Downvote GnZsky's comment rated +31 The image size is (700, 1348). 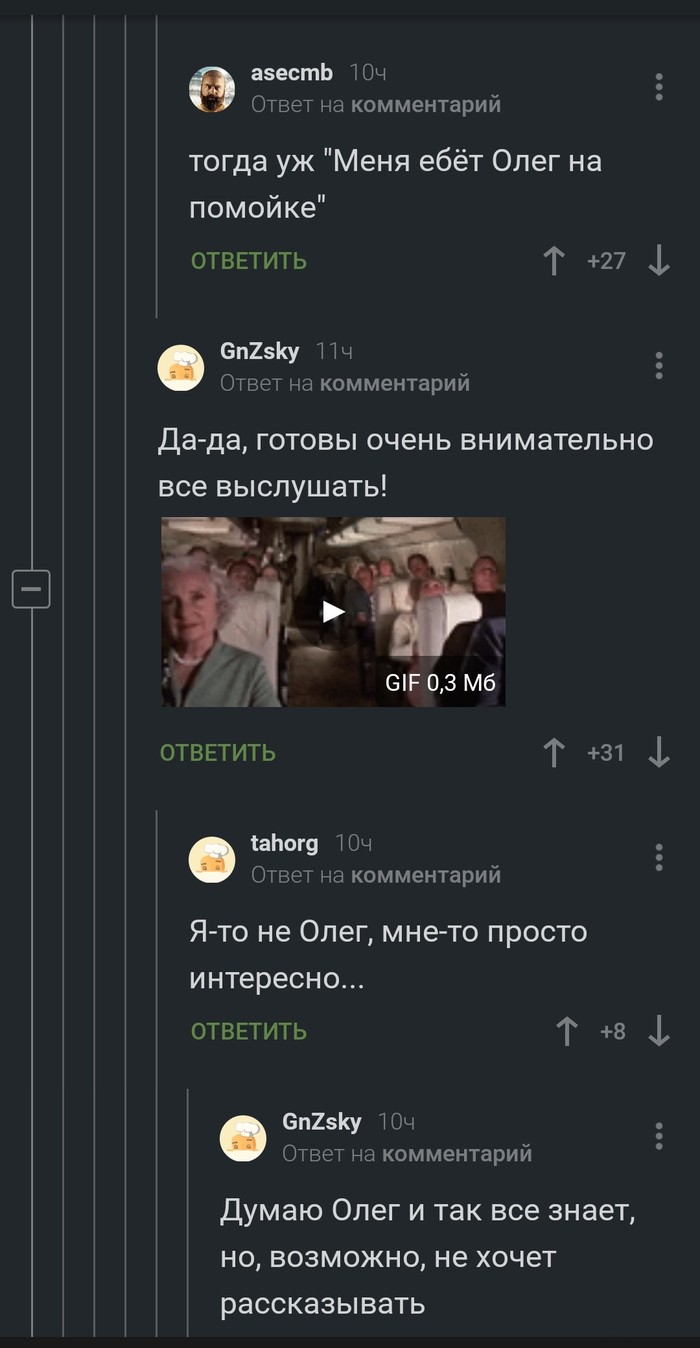click(x=659, y=752)
